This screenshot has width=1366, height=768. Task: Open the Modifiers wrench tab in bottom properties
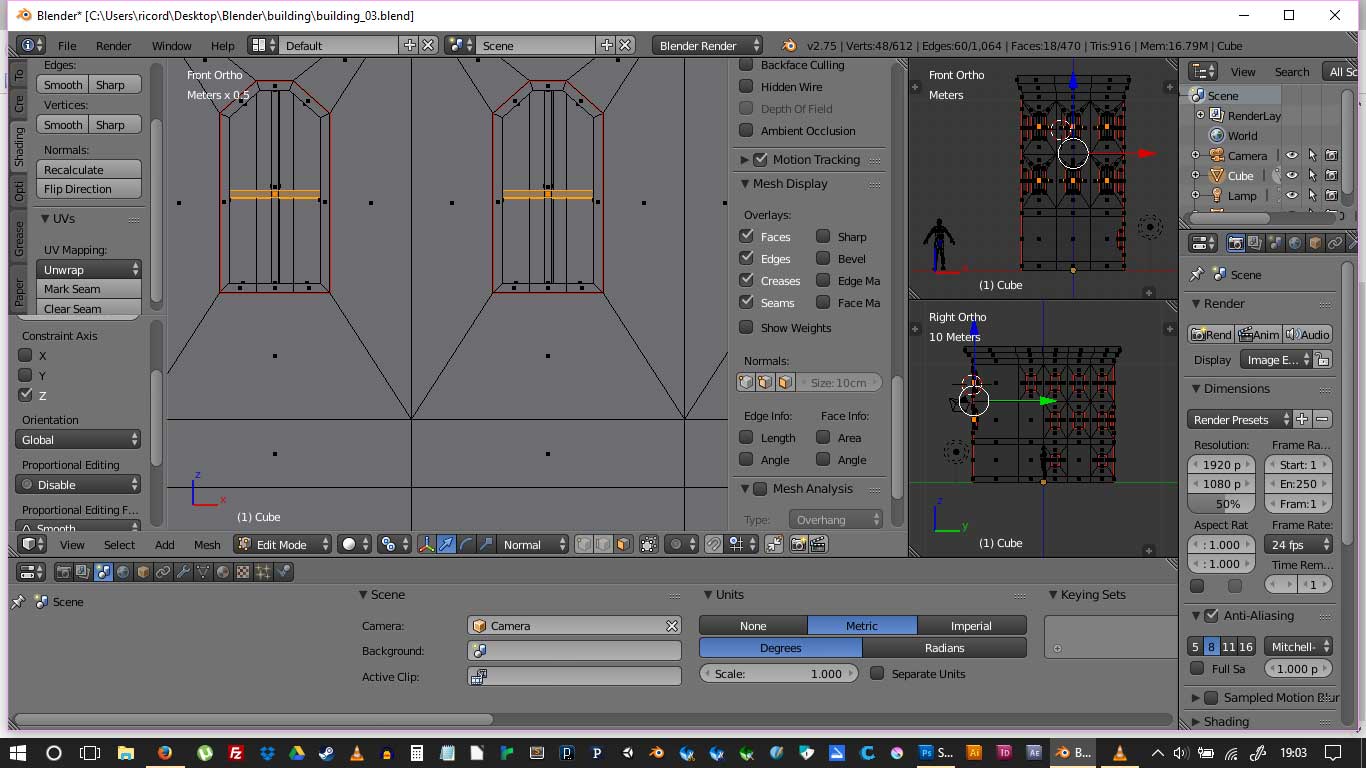pos(183,572)
